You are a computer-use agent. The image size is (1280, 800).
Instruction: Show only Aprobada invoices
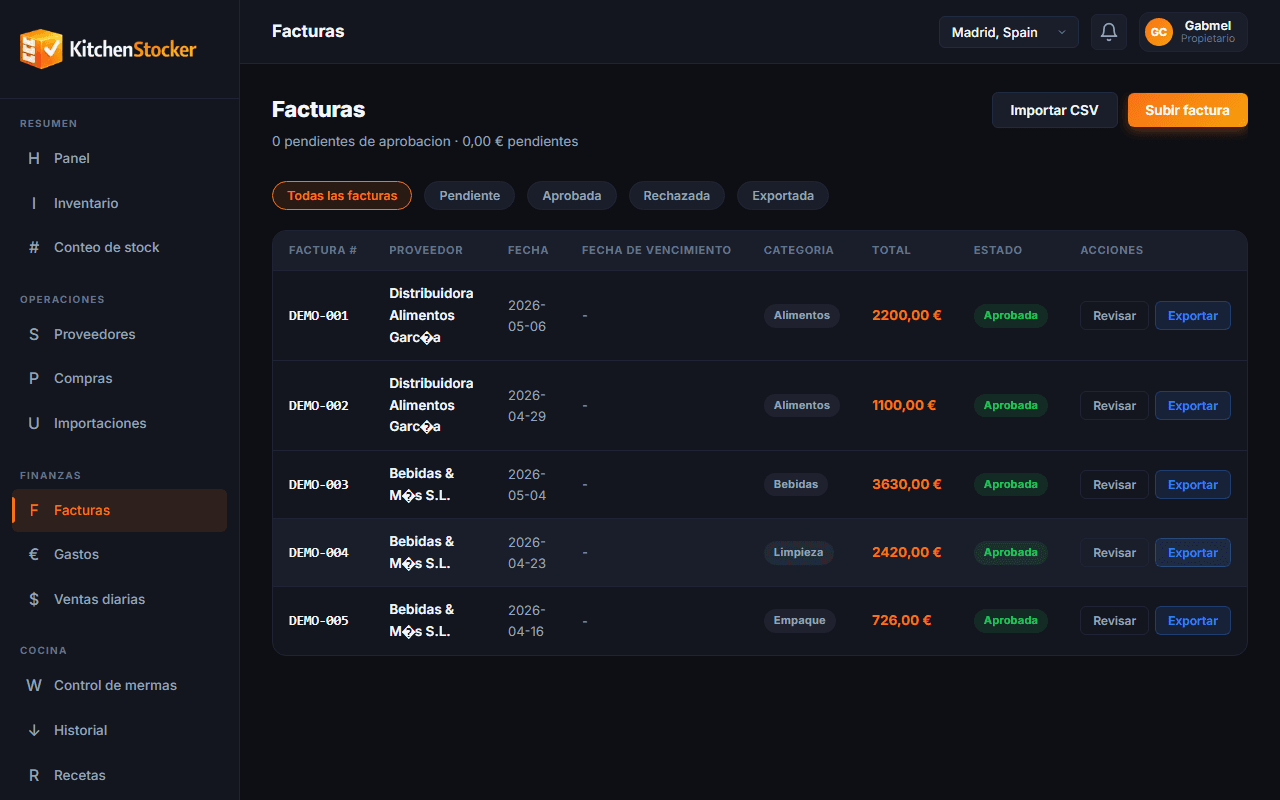572,196
